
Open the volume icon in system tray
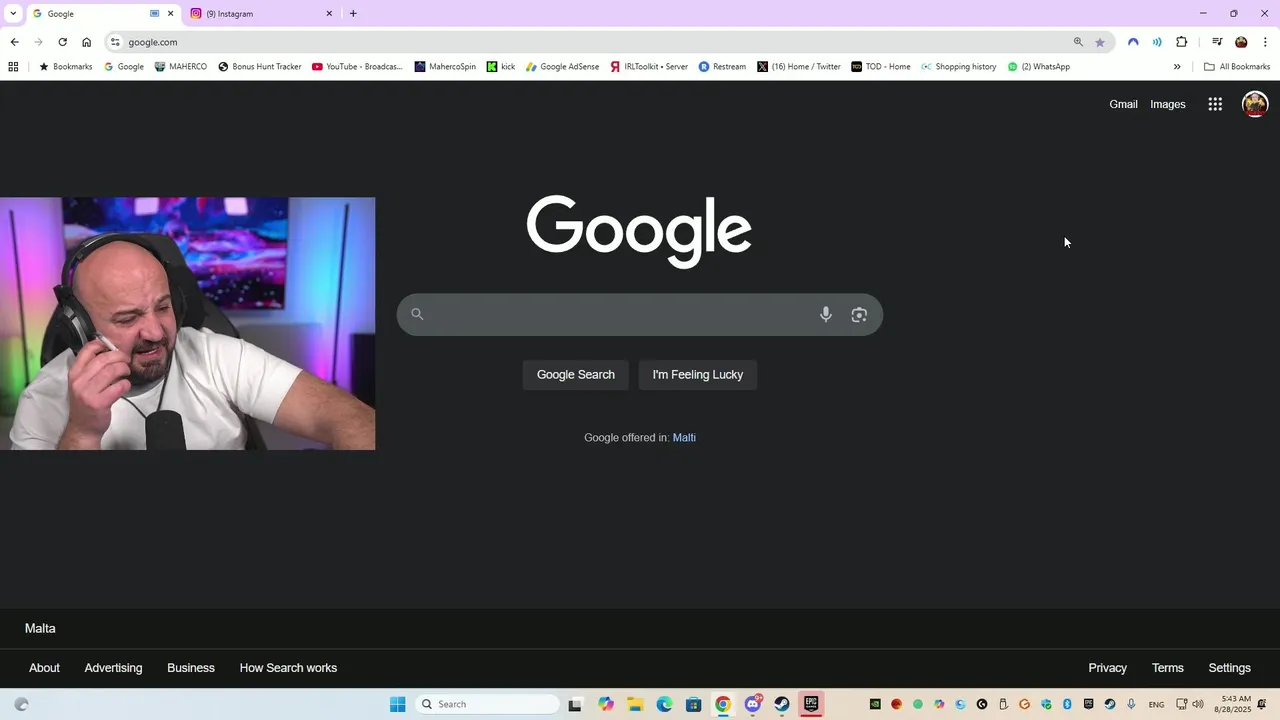(1198, 704)
